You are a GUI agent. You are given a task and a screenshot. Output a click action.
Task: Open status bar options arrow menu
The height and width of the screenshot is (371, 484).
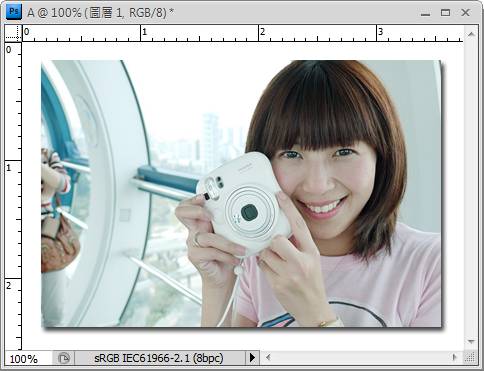(x=252, y=358)
